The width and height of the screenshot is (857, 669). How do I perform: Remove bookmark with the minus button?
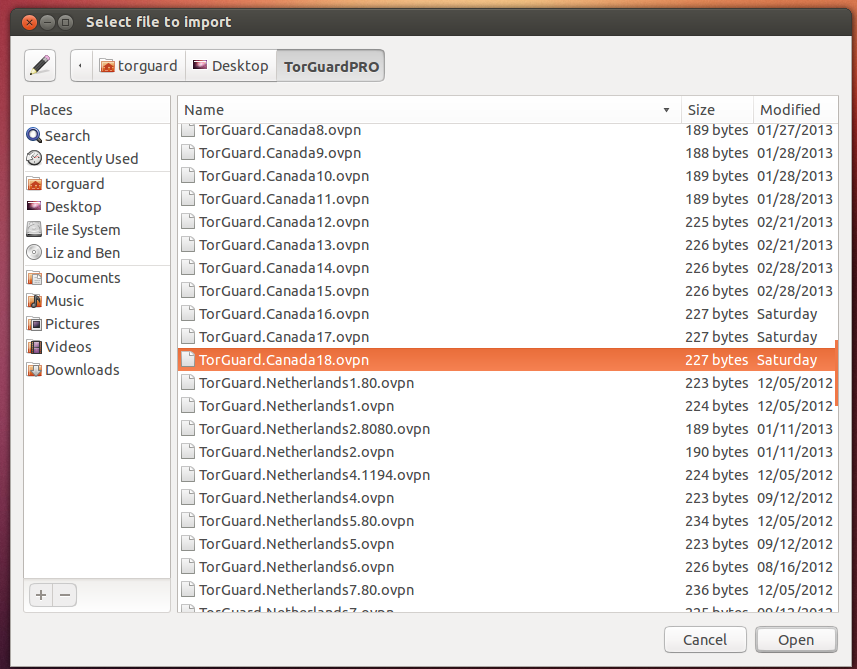pyautogui.click(x=64, y=595)
